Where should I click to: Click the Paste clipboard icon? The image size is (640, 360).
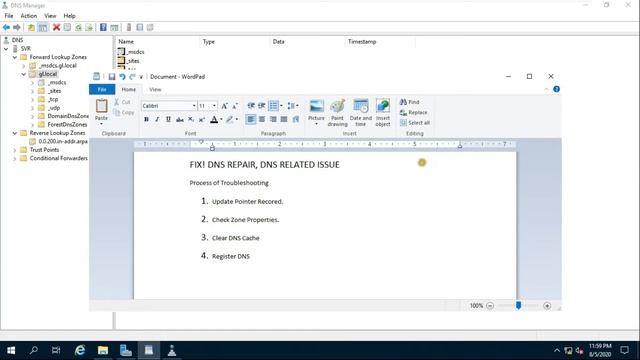click(x=101, y=106)
